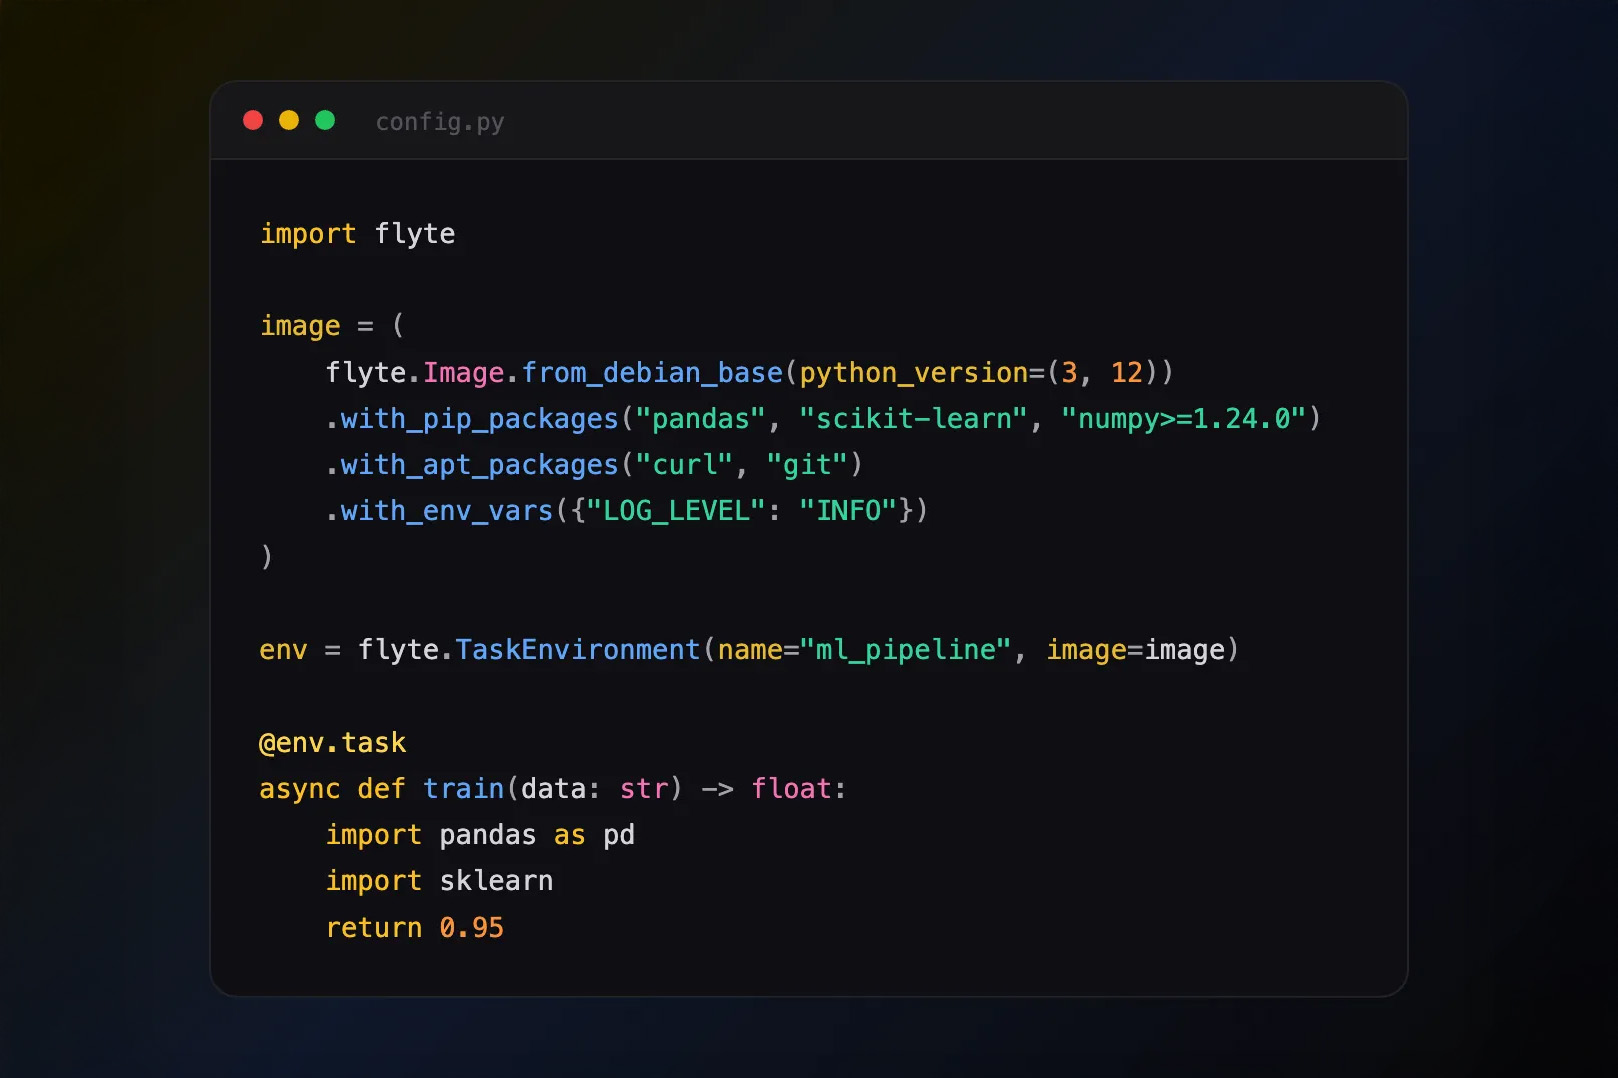The height and width of the screenshot is (1078, 1618).
Task: Click the 'data' parameter name
Action: pyautogui.click(x=554, y=789)
